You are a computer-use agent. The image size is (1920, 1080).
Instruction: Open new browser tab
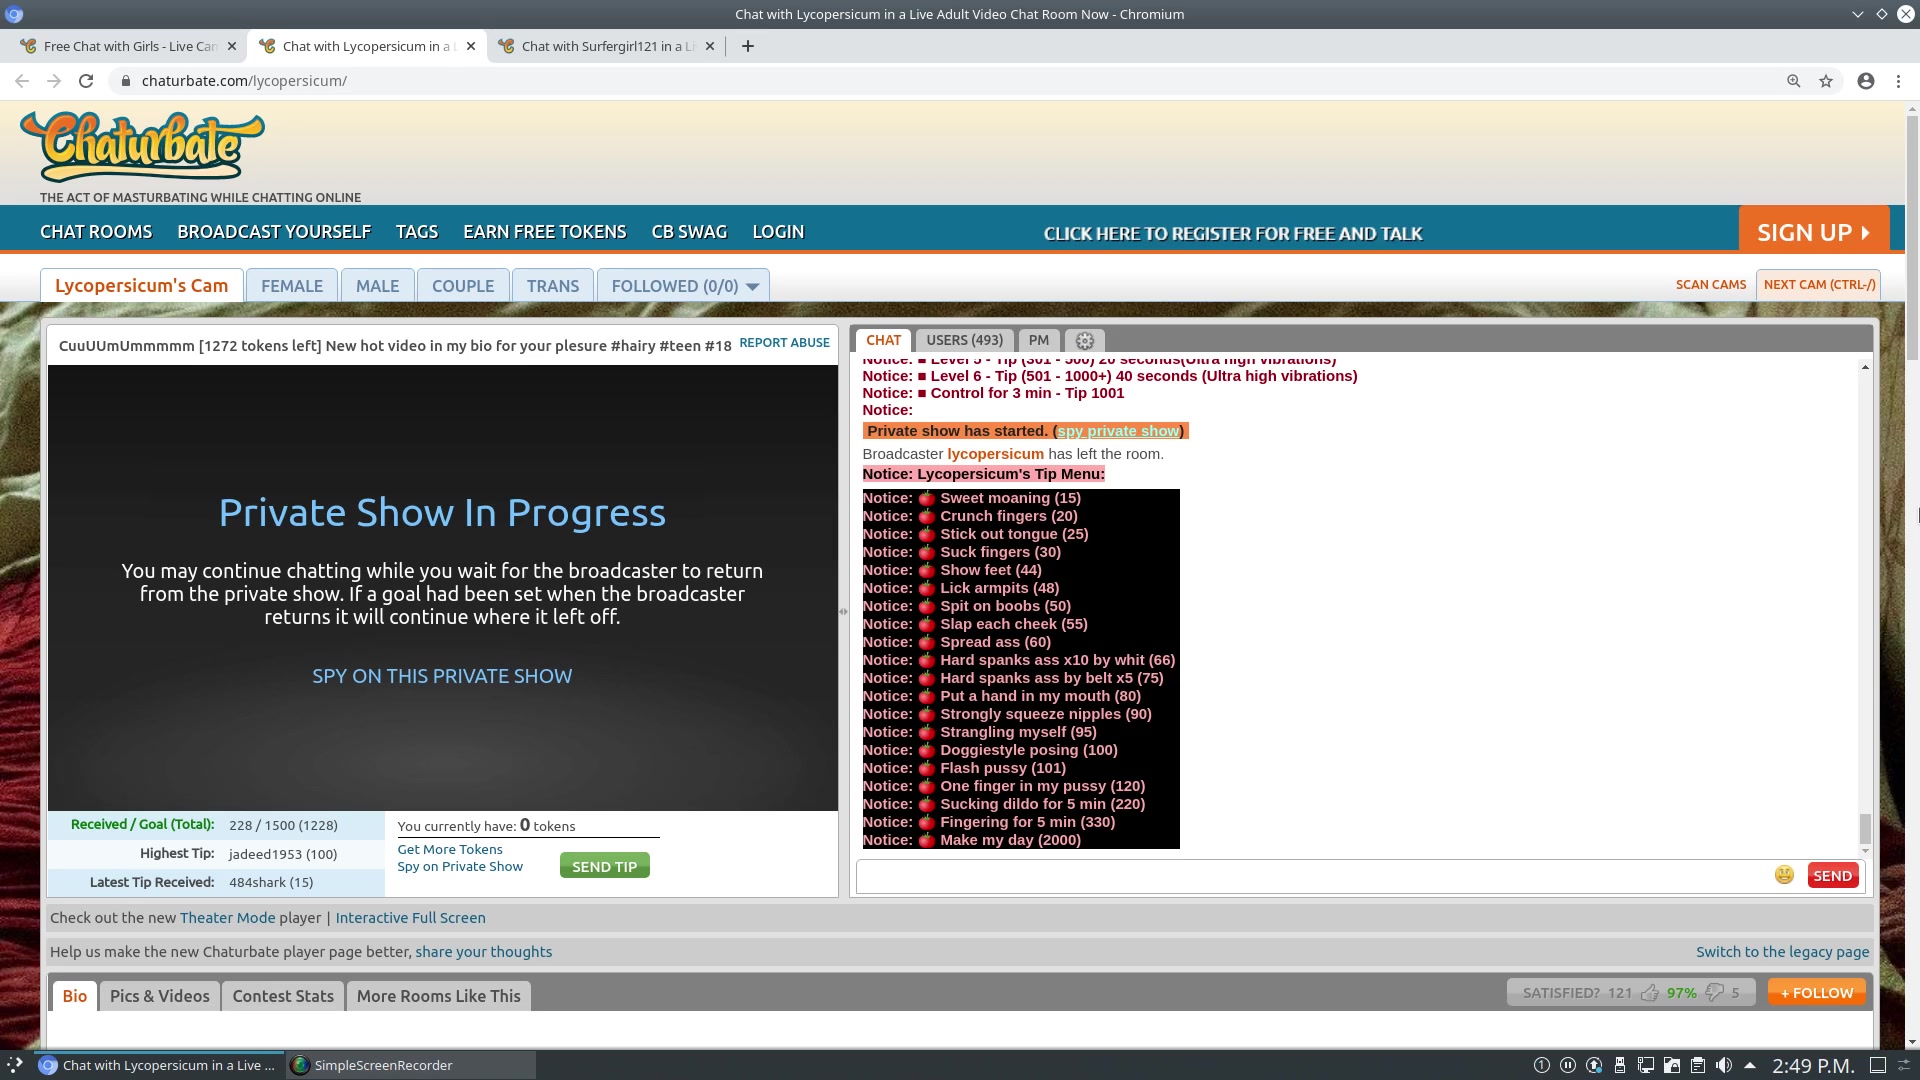pos(747,46)
